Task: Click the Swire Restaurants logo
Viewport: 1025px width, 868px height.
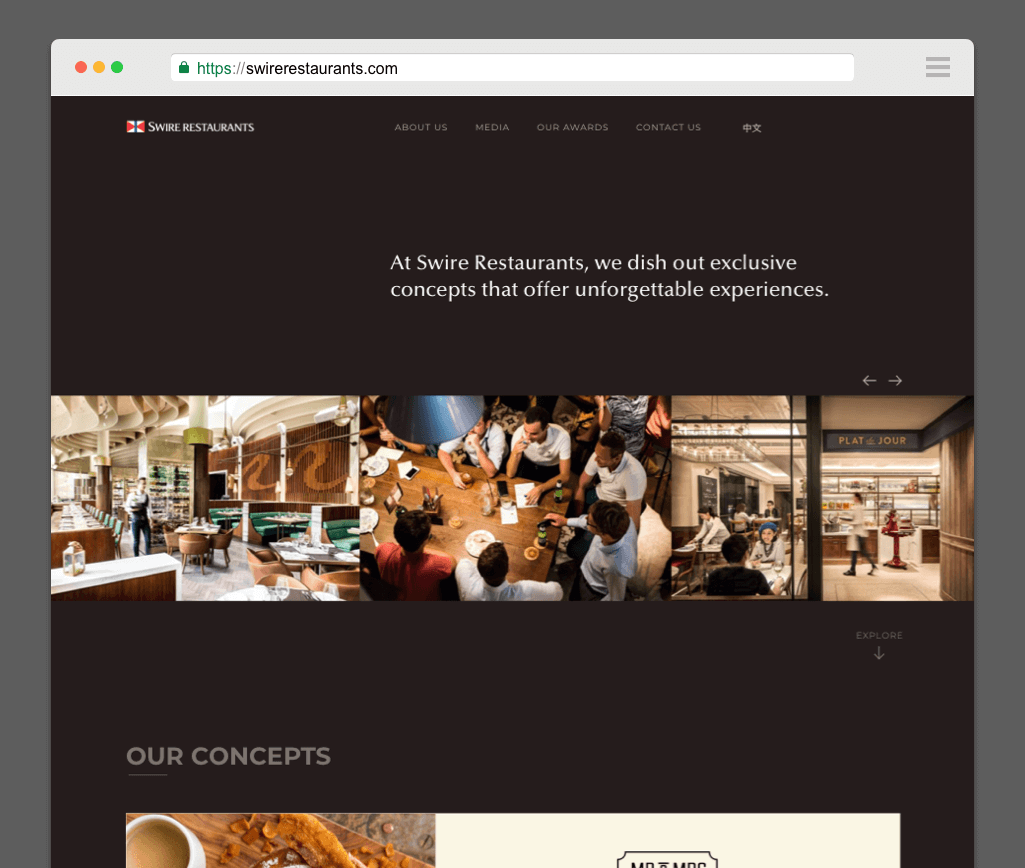Action: tap(190, 127)
